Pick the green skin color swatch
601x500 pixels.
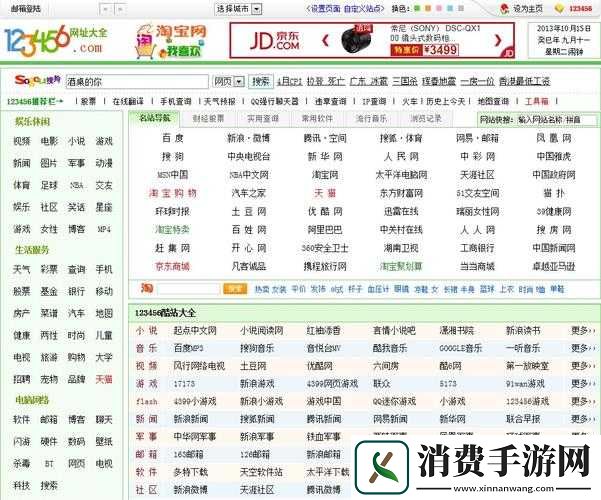[x=417, y=8]
